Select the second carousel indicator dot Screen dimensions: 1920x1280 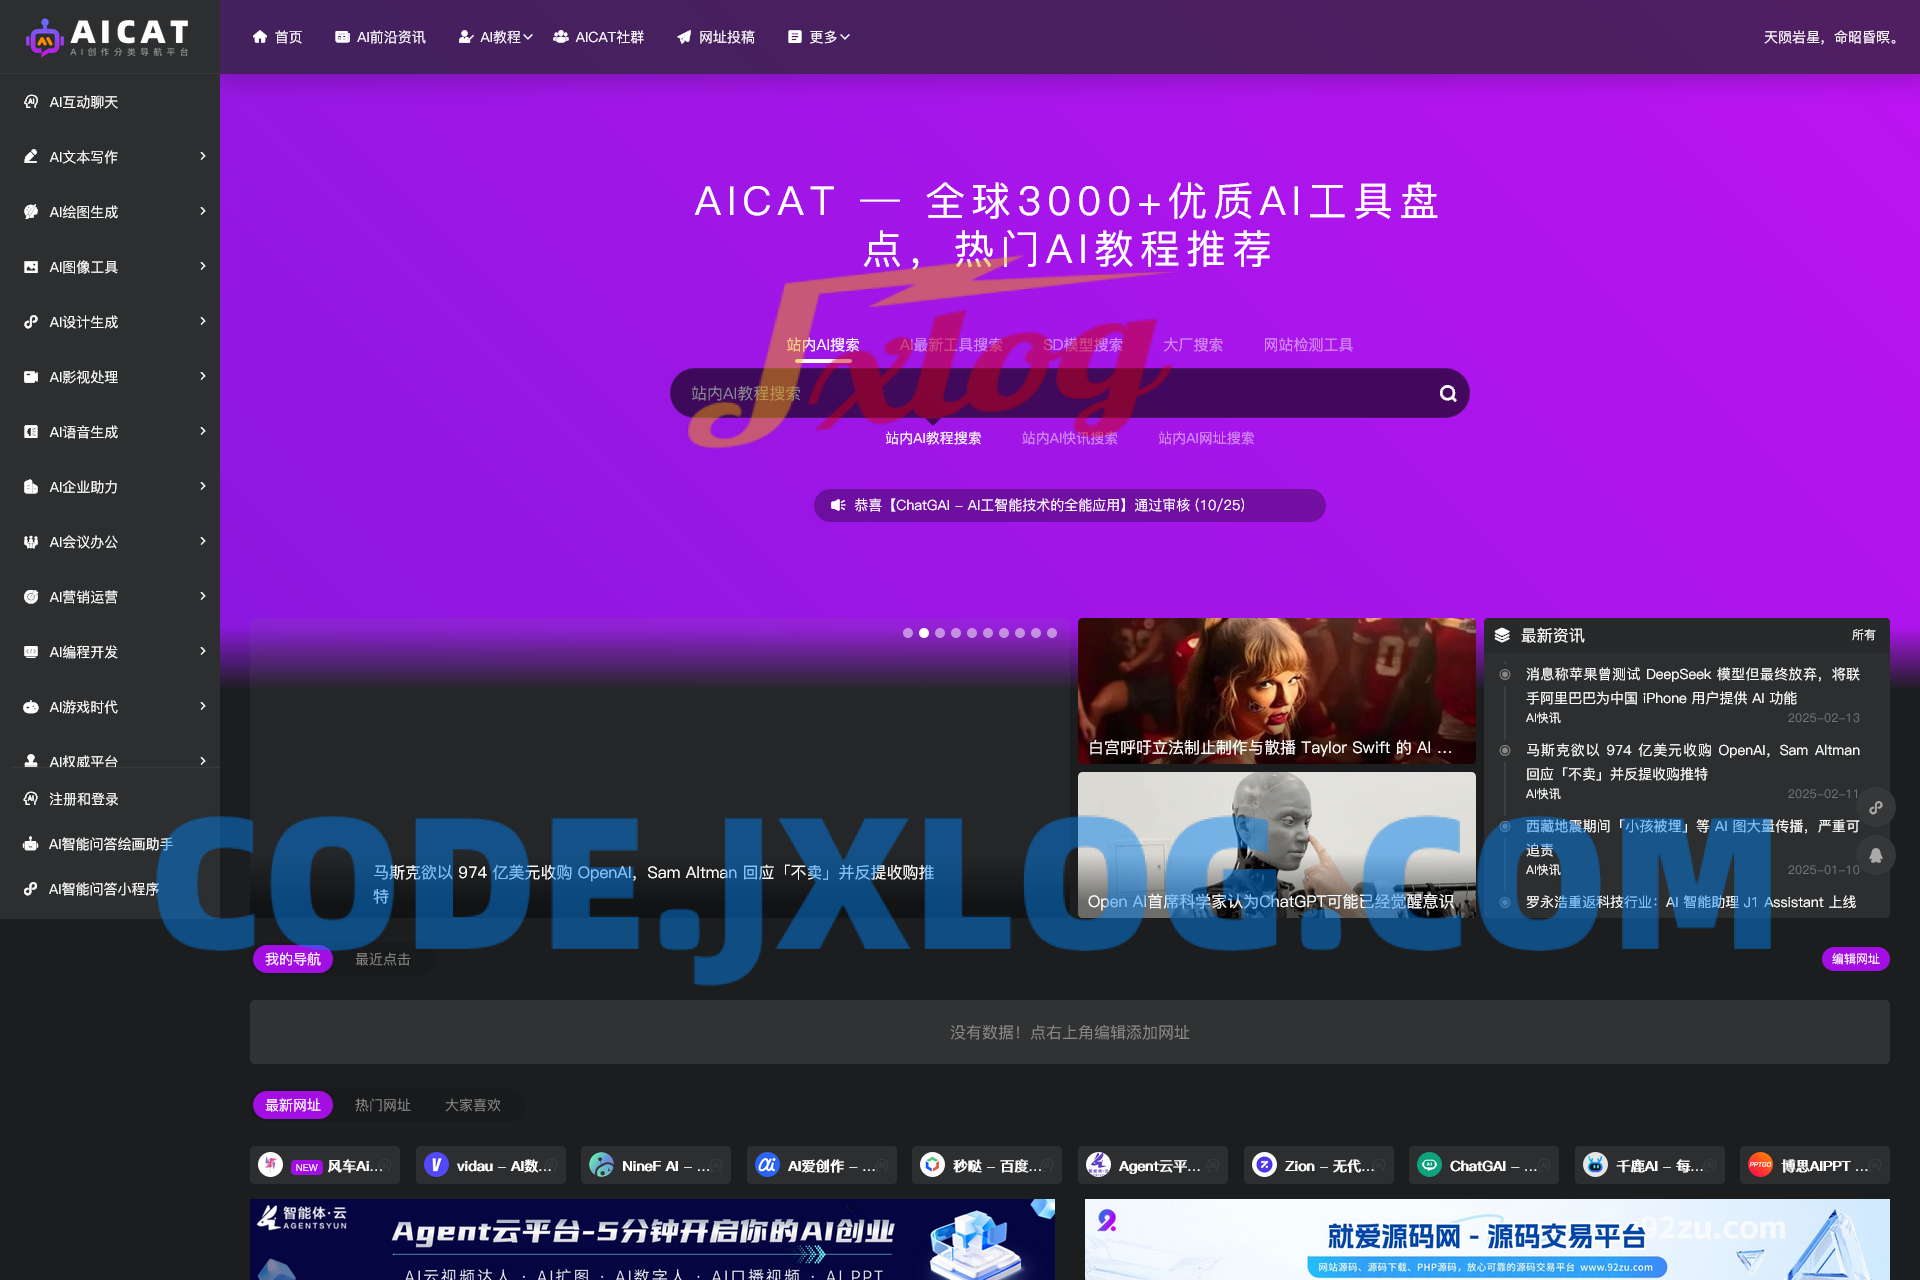pos(923,633)
